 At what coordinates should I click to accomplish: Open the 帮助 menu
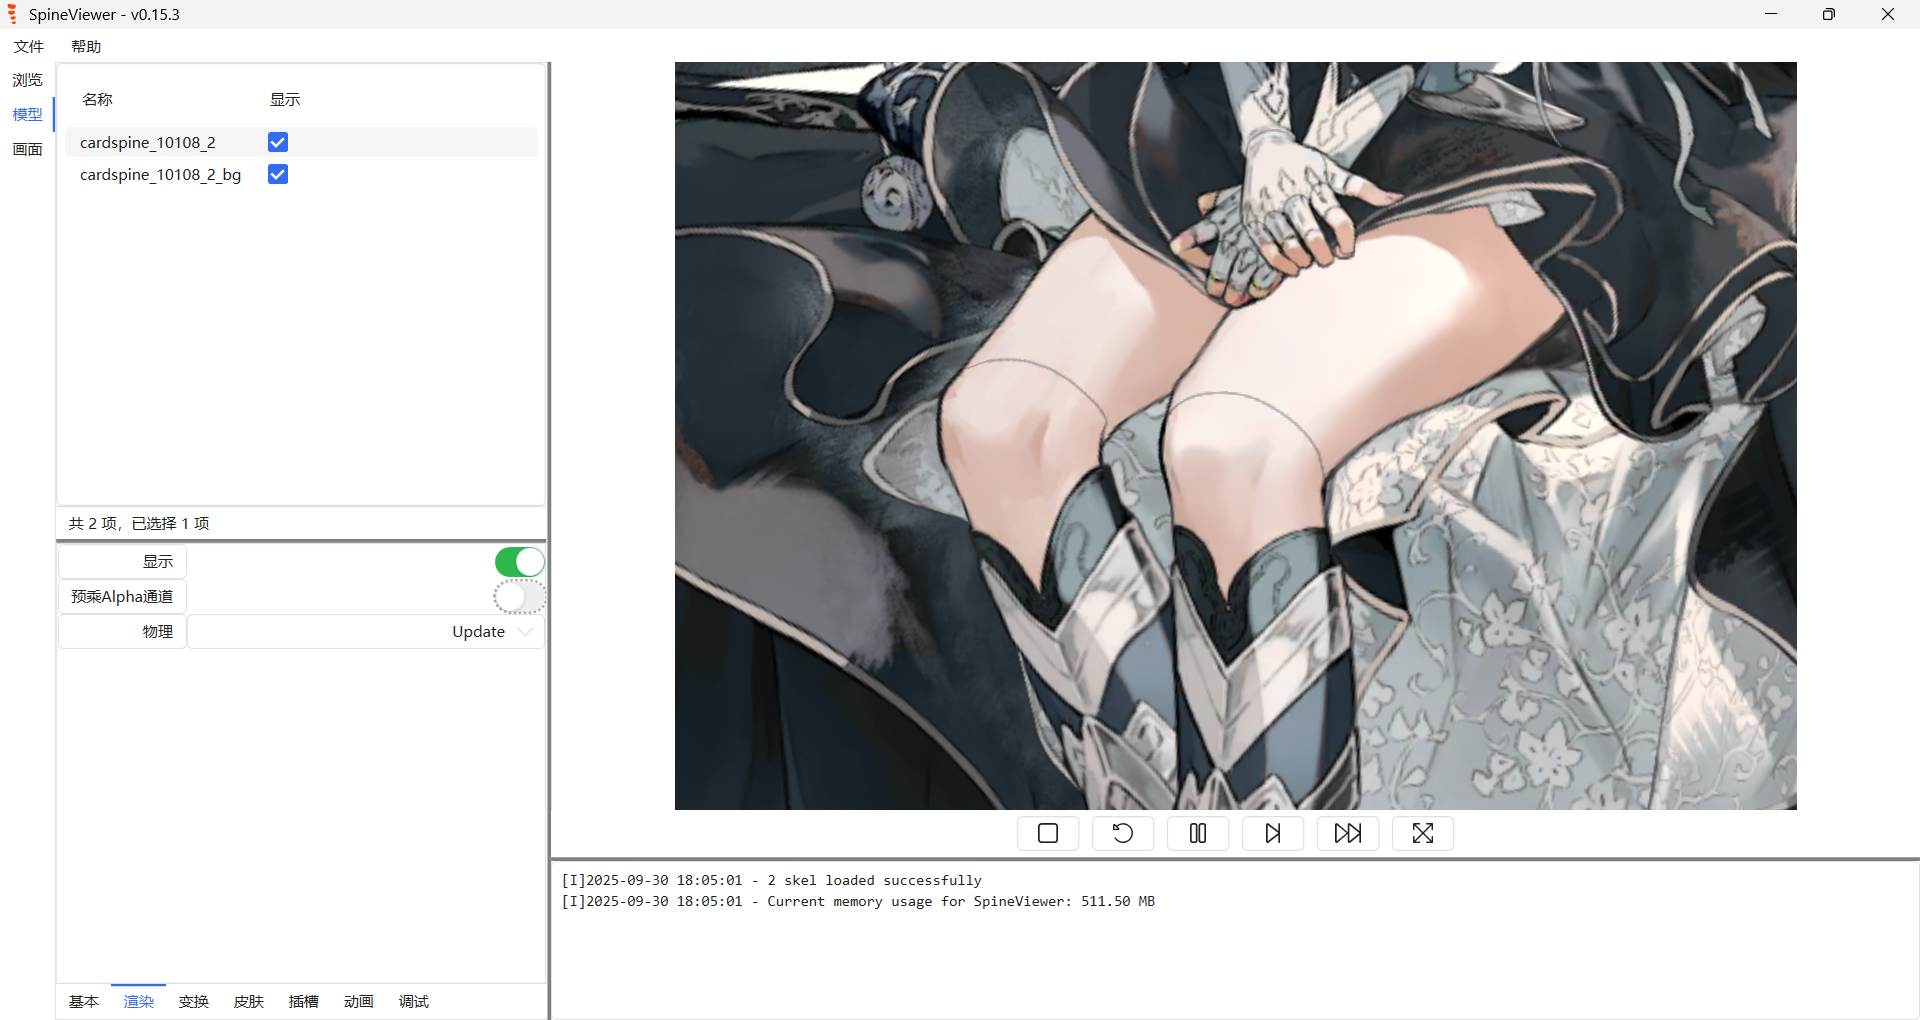click(x=86, y=46)
